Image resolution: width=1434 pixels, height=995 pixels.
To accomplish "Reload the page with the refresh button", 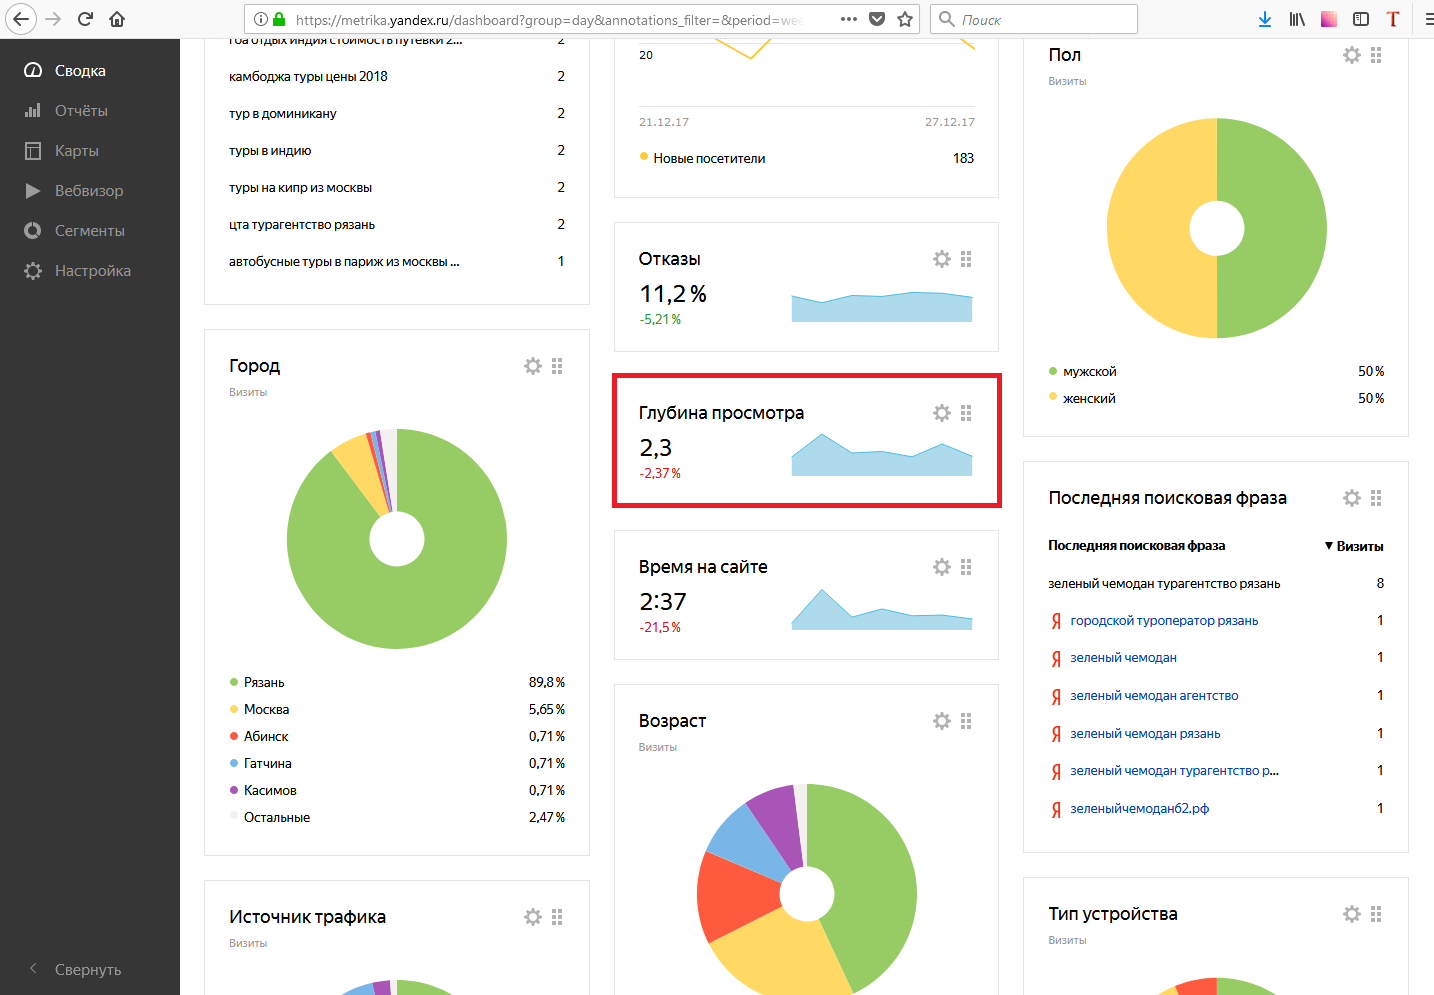I will [x=85, y=19].
